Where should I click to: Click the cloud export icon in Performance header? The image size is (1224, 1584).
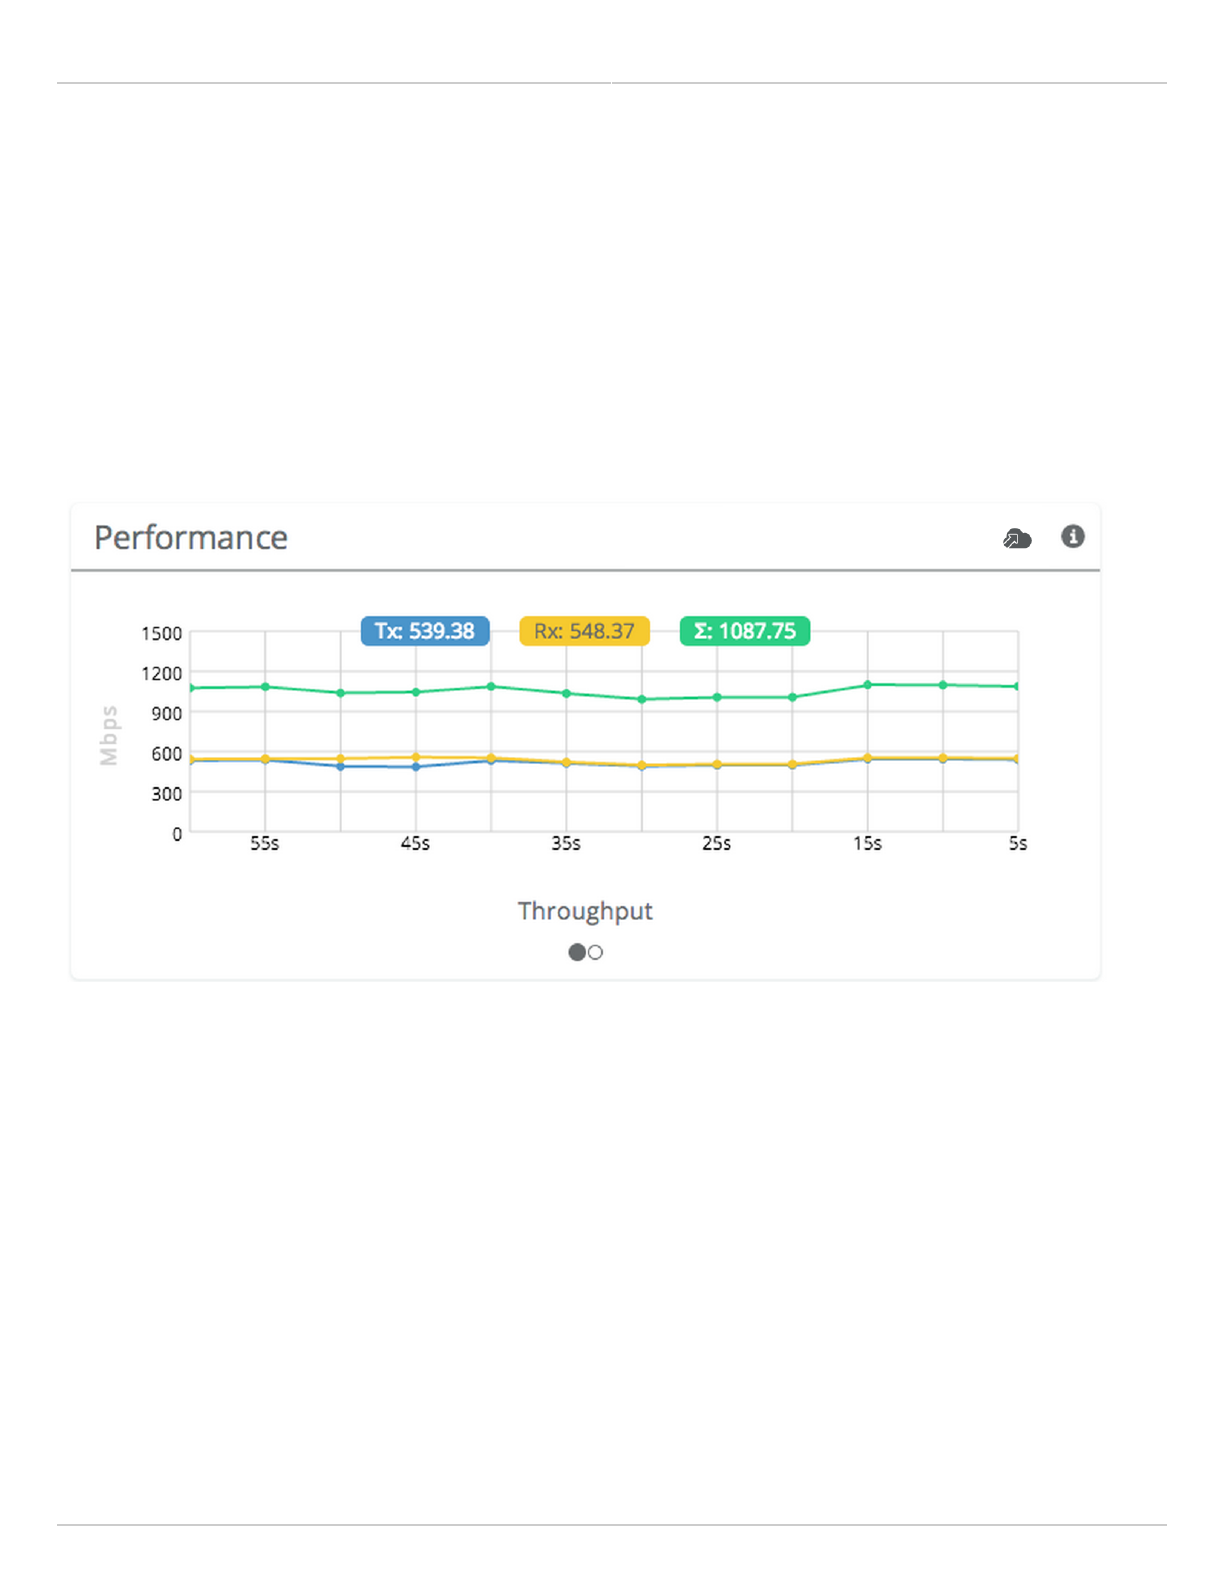coord(1017,539)
